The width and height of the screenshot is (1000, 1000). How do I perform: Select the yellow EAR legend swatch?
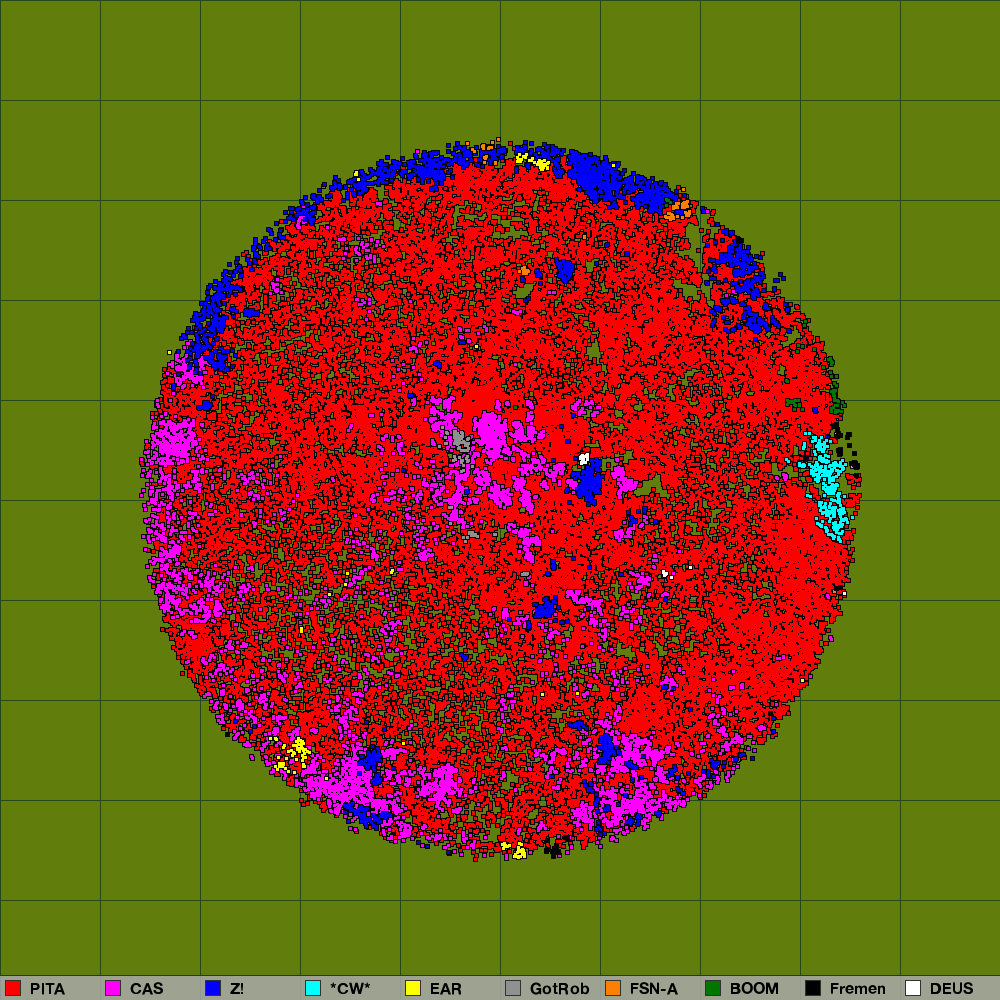(413, 988)
